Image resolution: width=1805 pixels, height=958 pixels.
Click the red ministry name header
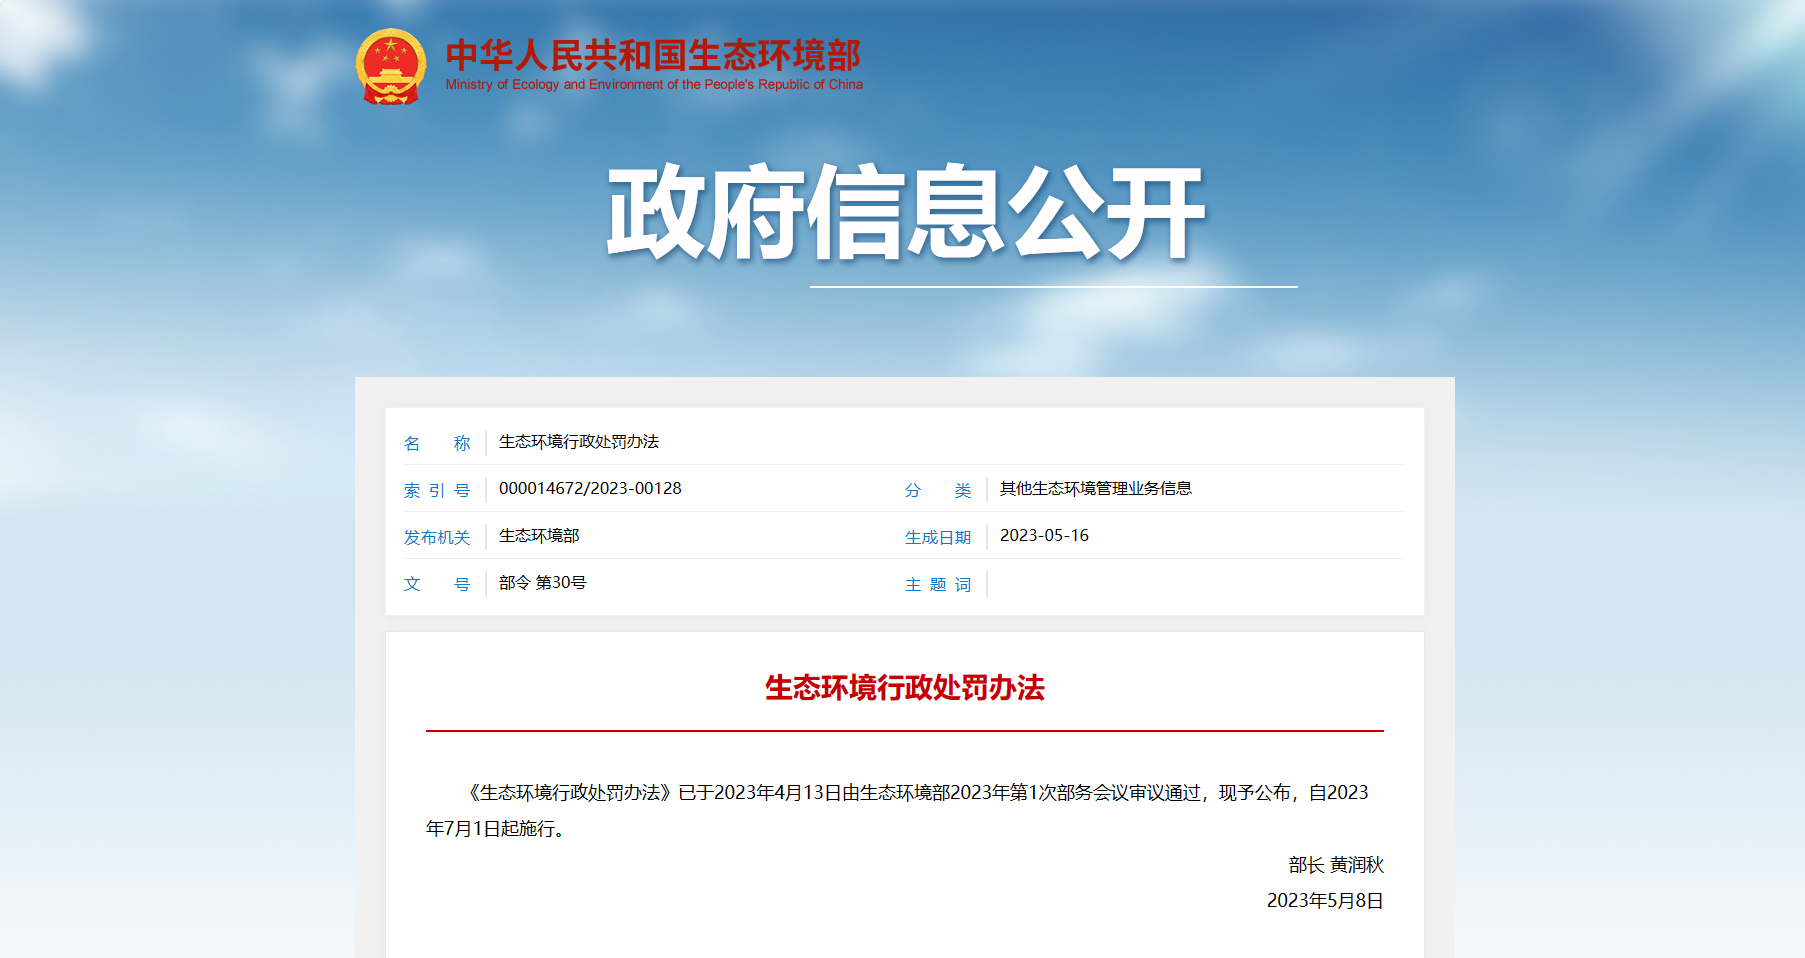(655, 55)
